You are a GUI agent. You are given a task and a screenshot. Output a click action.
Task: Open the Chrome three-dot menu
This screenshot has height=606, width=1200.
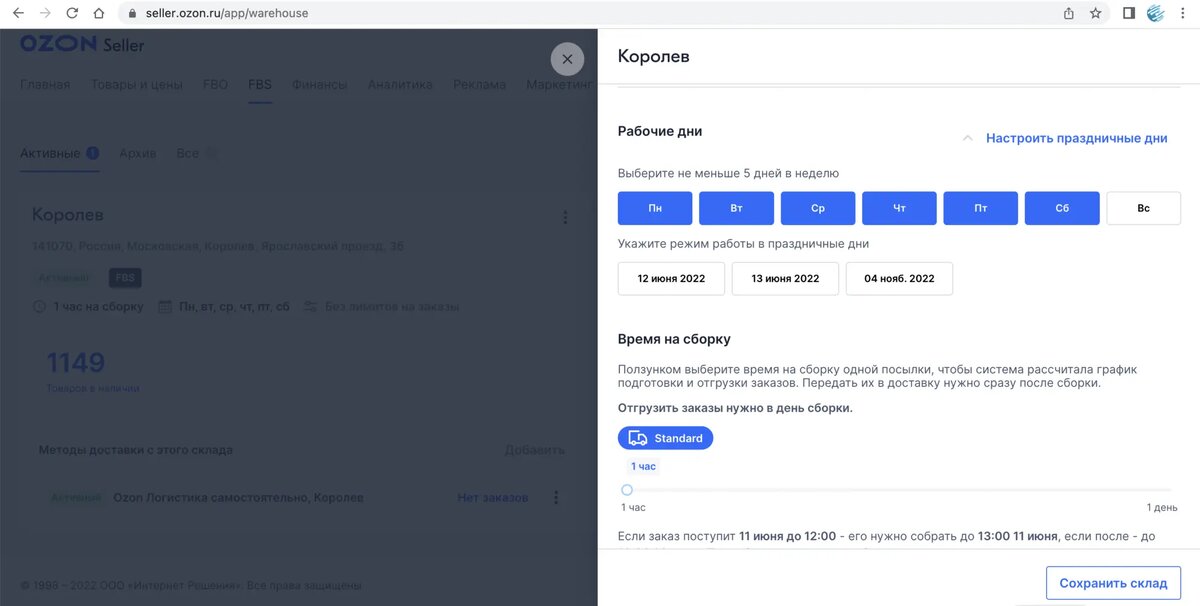(x=1185, y=13)
